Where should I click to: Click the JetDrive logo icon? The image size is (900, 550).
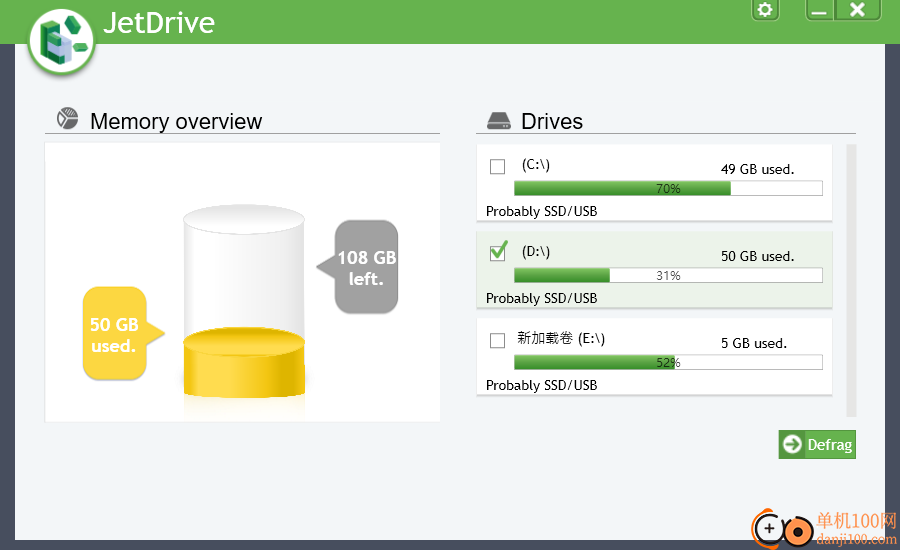pos(61,42)
